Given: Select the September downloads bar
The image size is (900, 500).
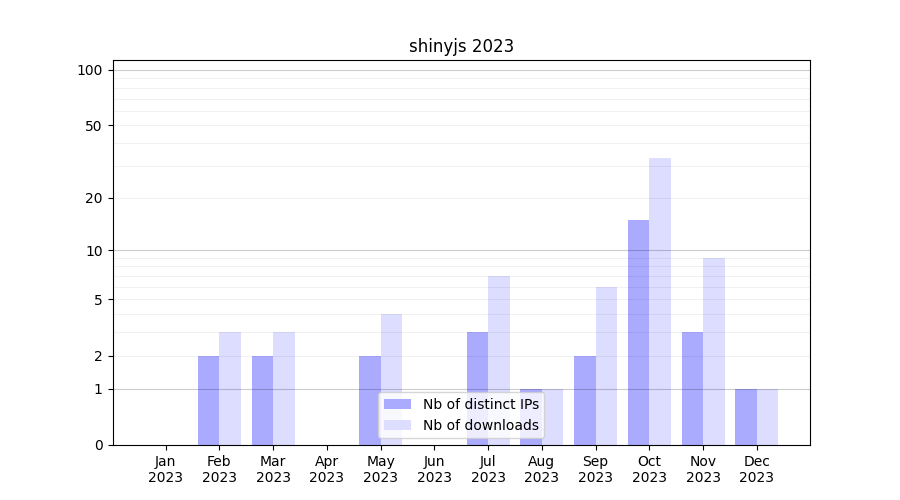Looking at the screenshot, I should click(606, 365).
